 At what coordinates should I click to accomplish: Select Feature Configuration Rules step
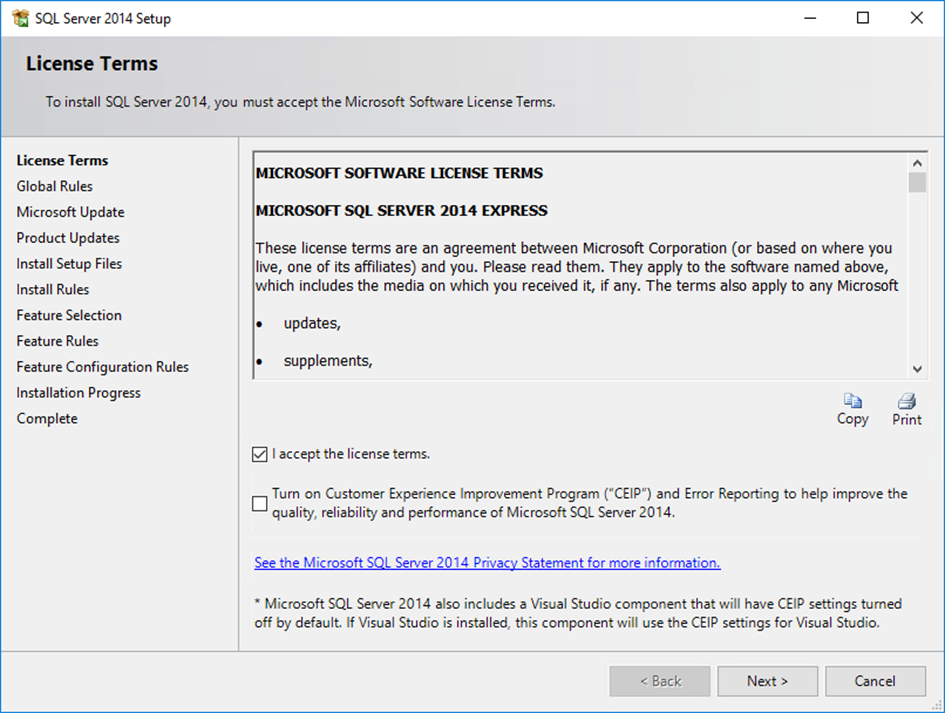click(102, 367)
